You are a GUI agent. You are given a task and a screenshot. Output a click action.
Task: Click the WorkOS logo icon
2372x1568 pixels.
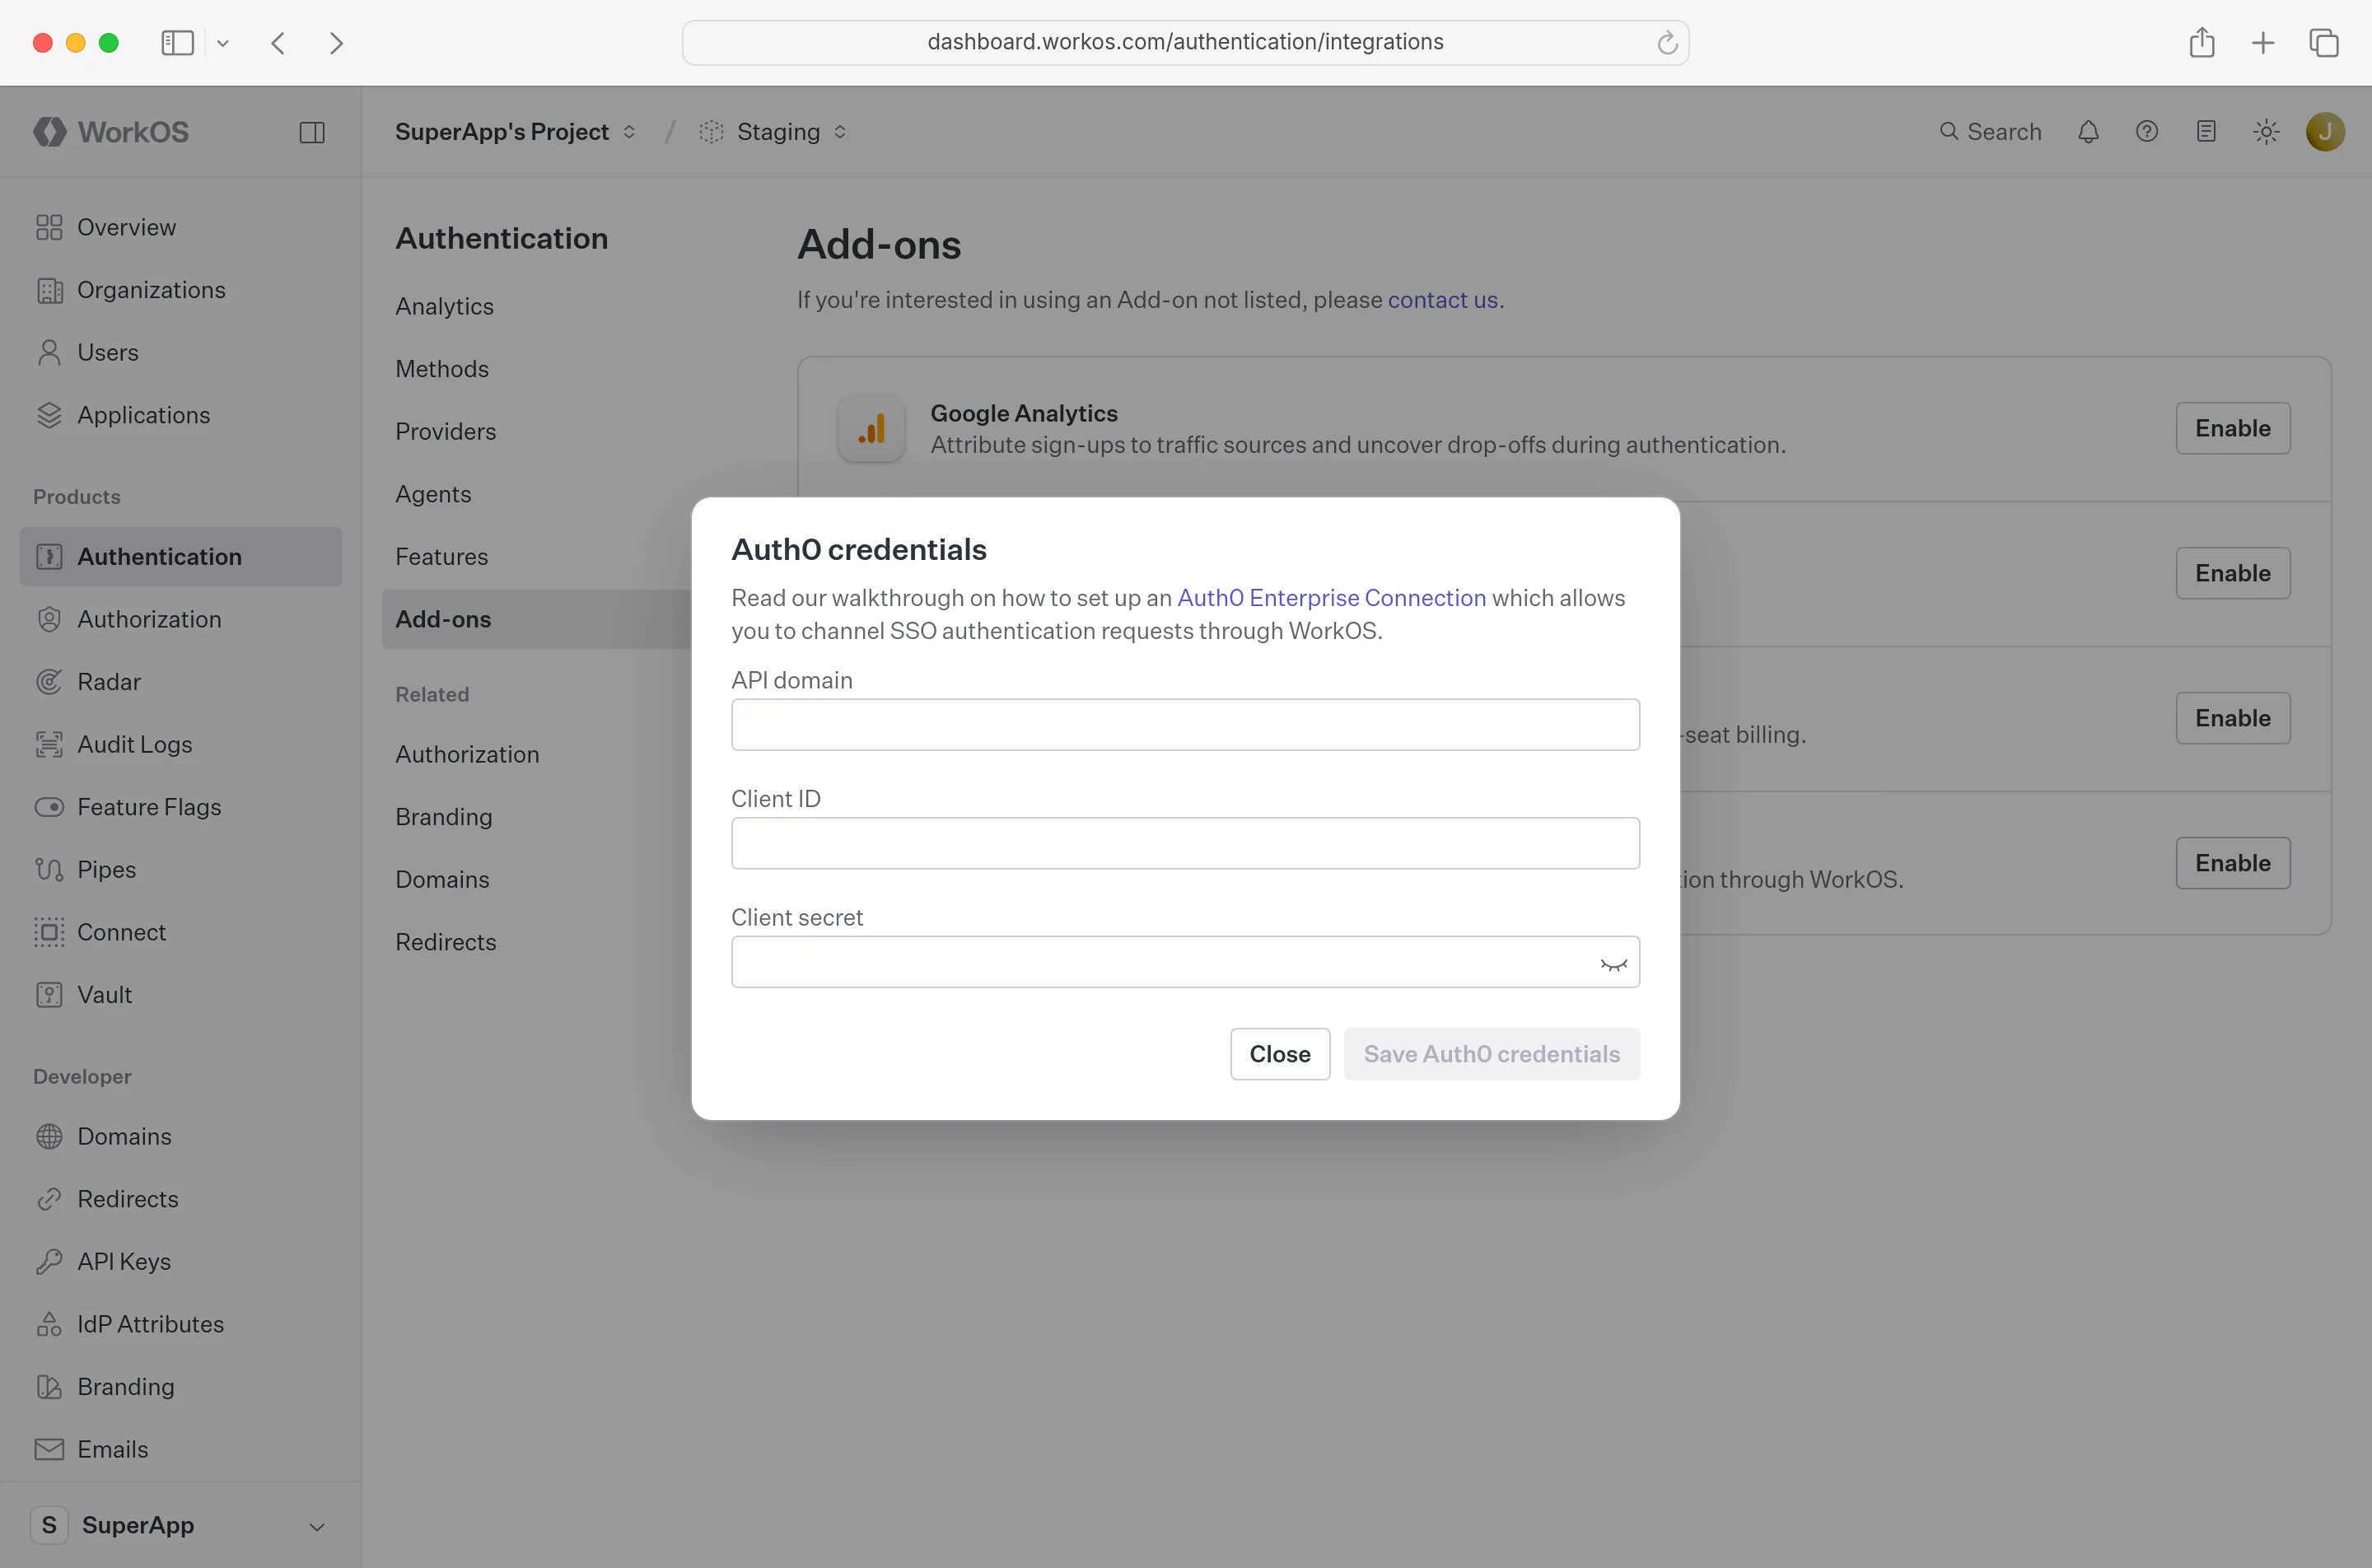point(49,132)
